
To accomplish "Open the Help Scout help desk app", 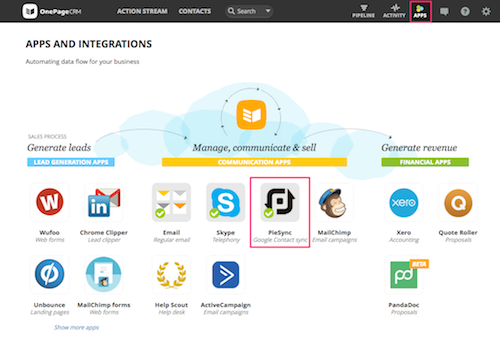I will point(171,274).
